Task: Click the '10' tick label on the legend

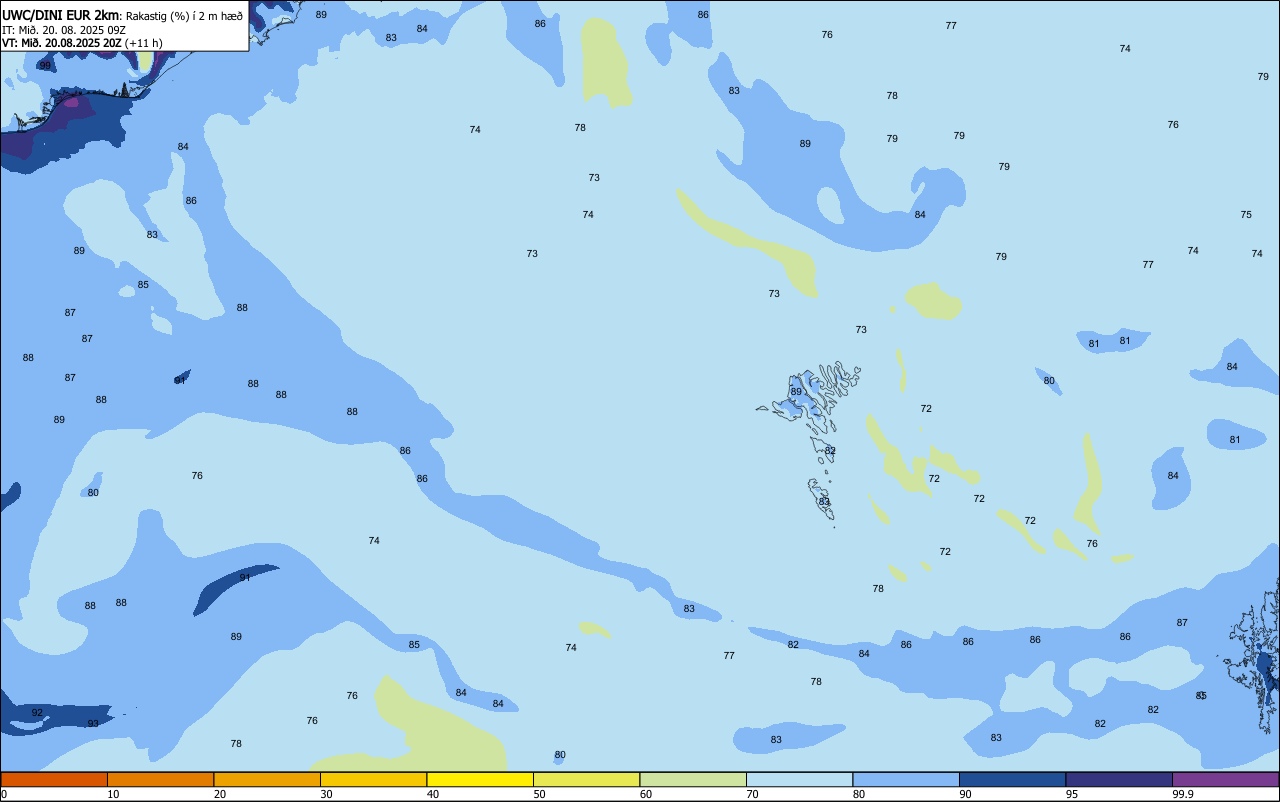Action: (113, 794)
